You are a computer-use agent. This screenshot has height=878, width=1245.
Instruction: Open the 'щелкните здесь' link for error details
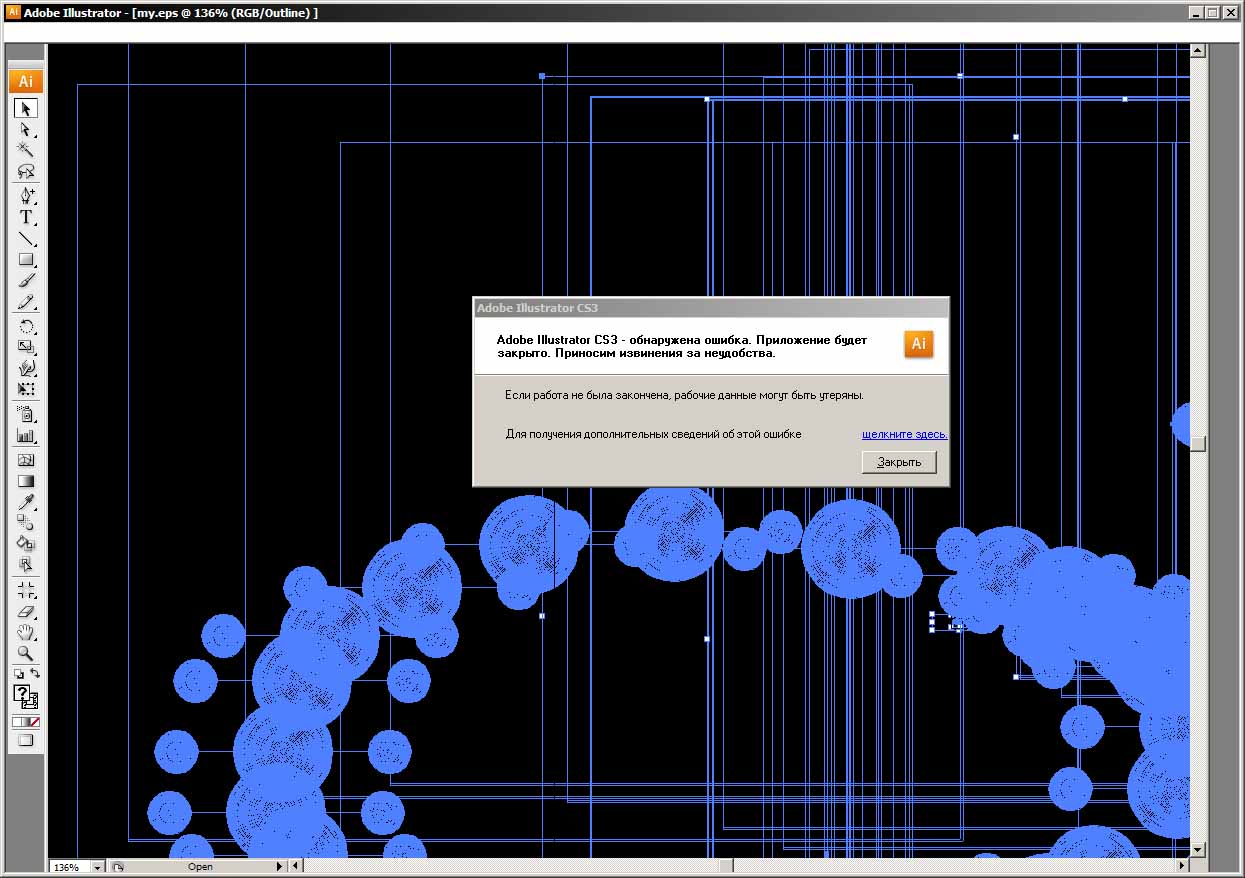pyautogui.click(x=905, y=434)
